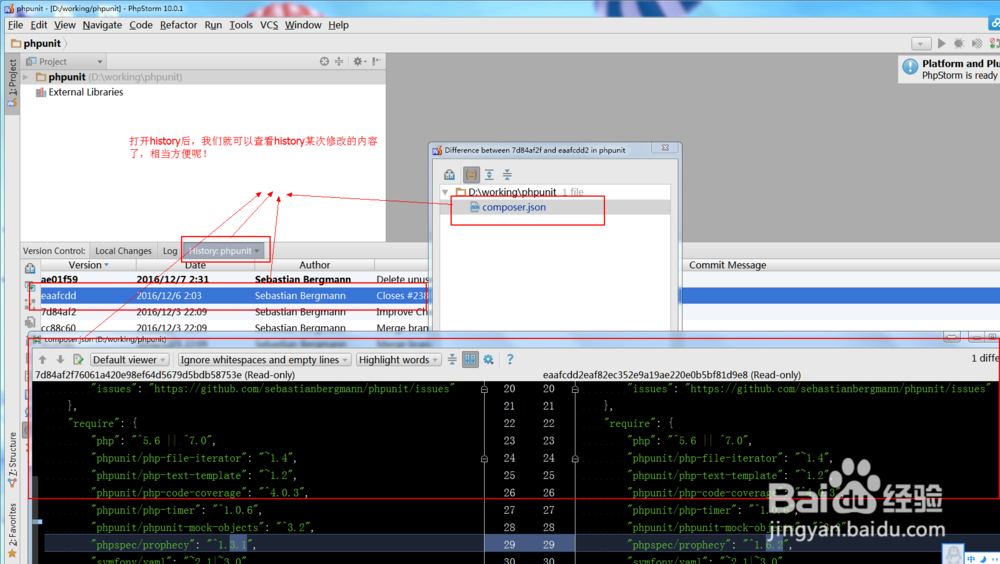Switch to the Log tab

(x=170, y=251)
